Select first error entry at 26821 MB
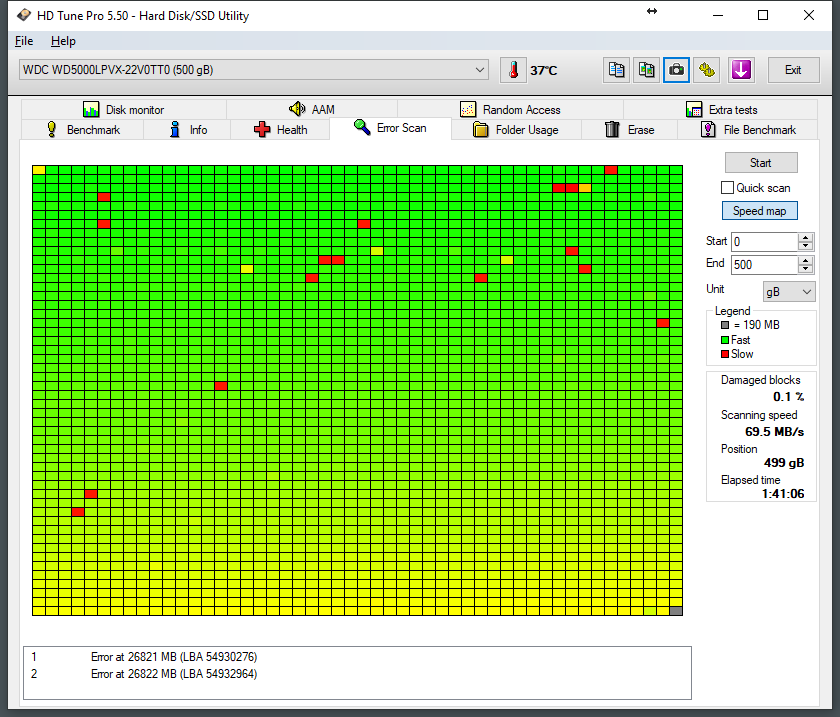840x717 pixels. click(173, 657)
